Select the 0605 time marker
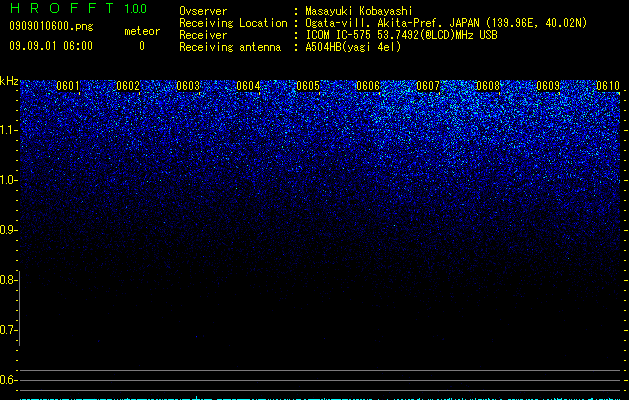 [x=308, y=86]
